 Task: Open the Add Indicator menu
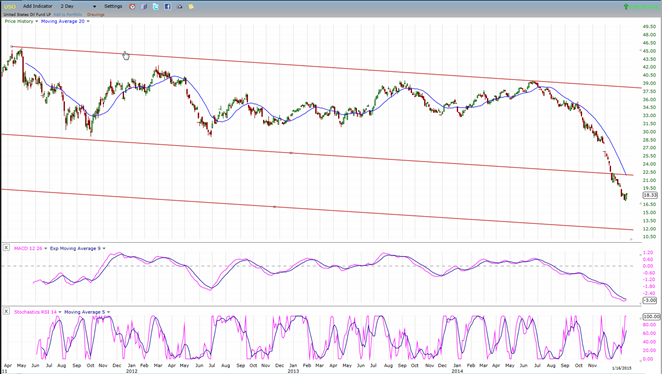point(38,6)
